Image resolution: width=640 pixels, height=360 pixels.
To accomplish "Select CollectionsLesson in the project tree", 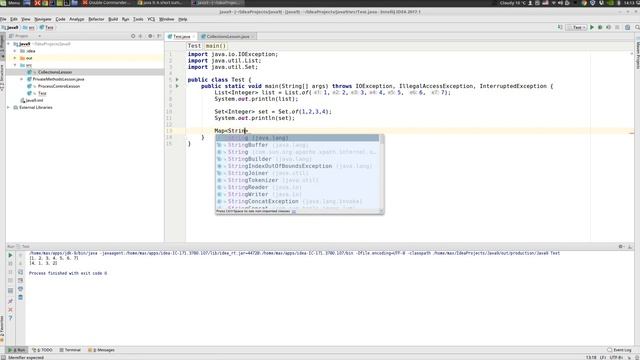I will click(x=55, y=72).
